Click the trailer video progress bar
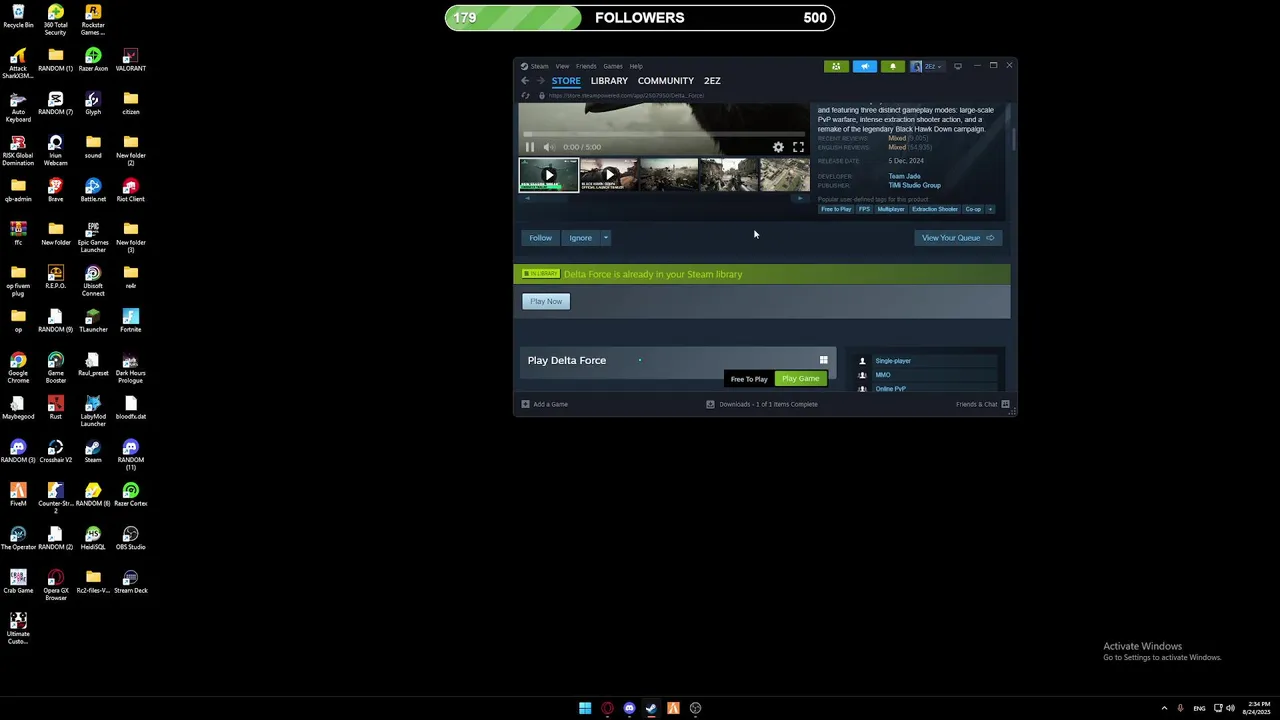1280x720 pixels. (664, 134)
